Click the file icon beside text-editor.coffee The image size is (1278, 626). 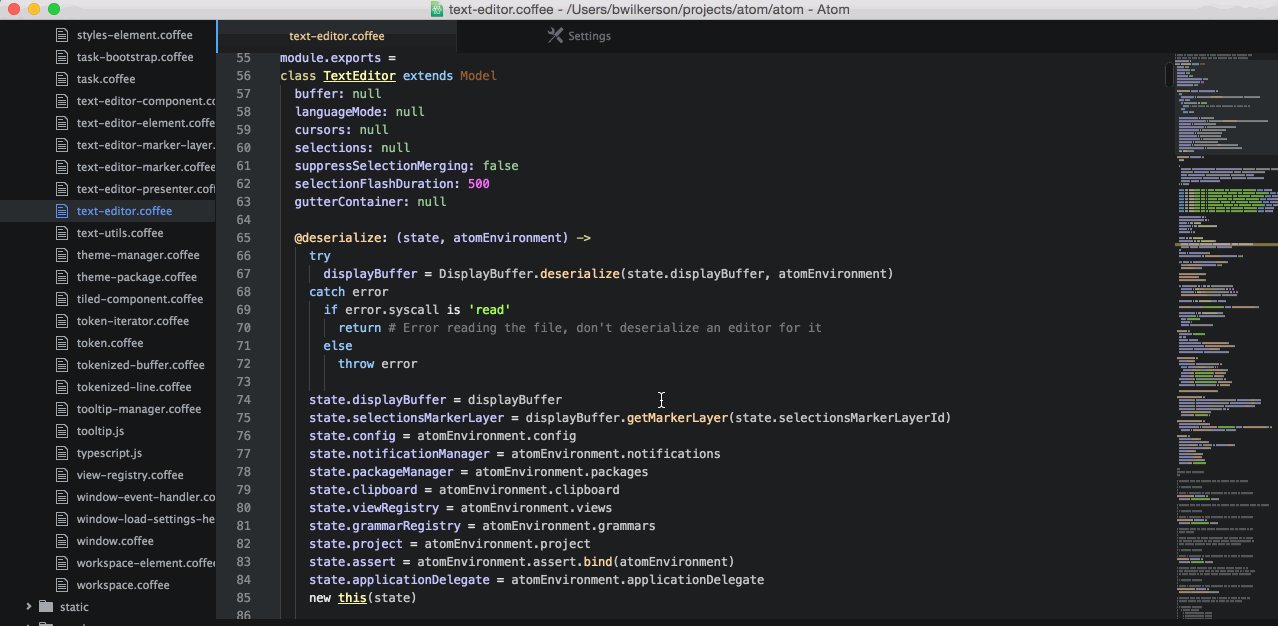point(60,210)
